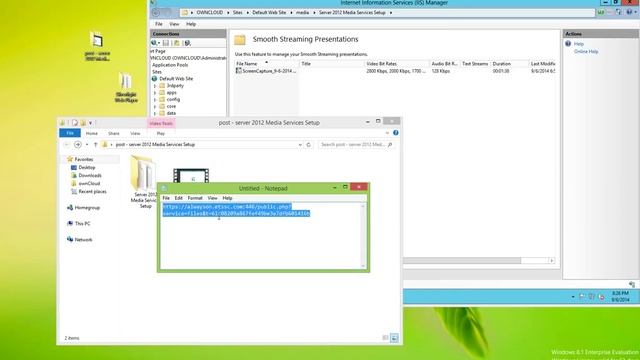640x360 pixels.
Task: Click the IIS Connections globe connect icon
Action: [154, 43]
